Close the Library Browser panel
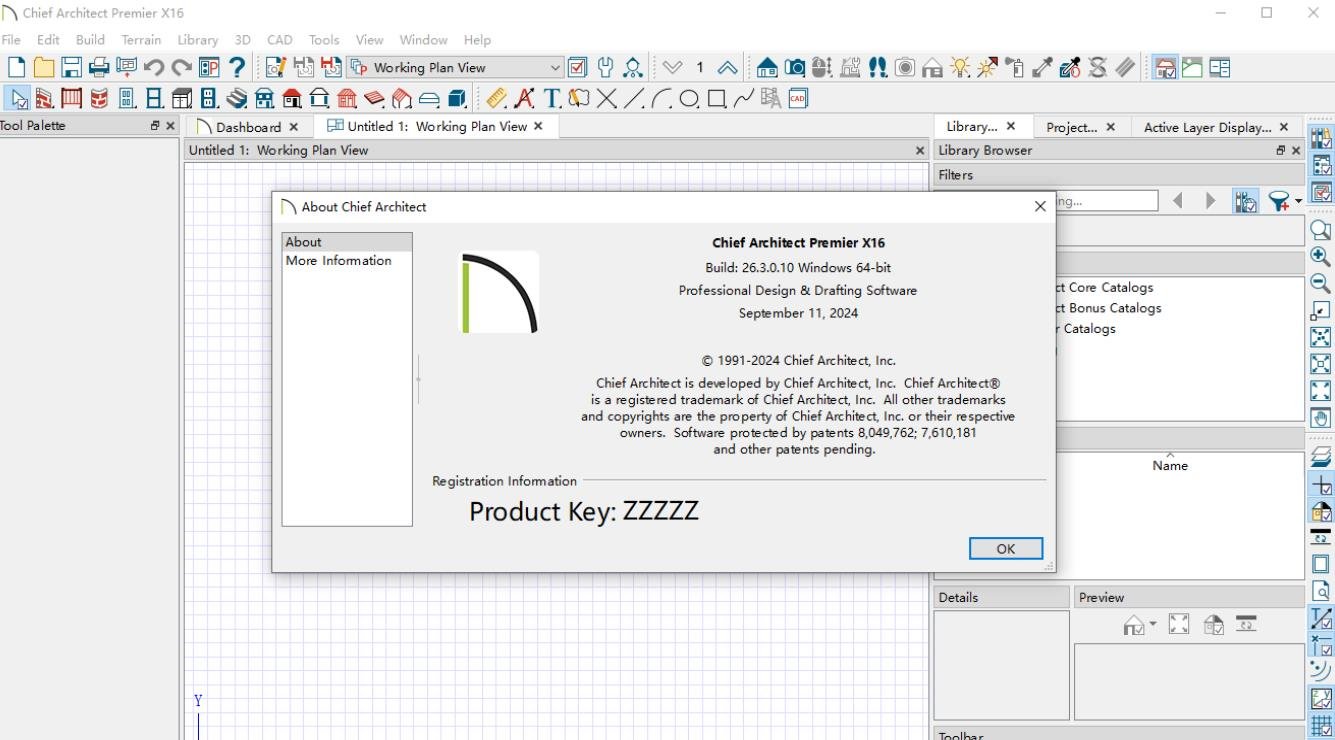This screenshot has width=1335, height=740. (1296, 150)
